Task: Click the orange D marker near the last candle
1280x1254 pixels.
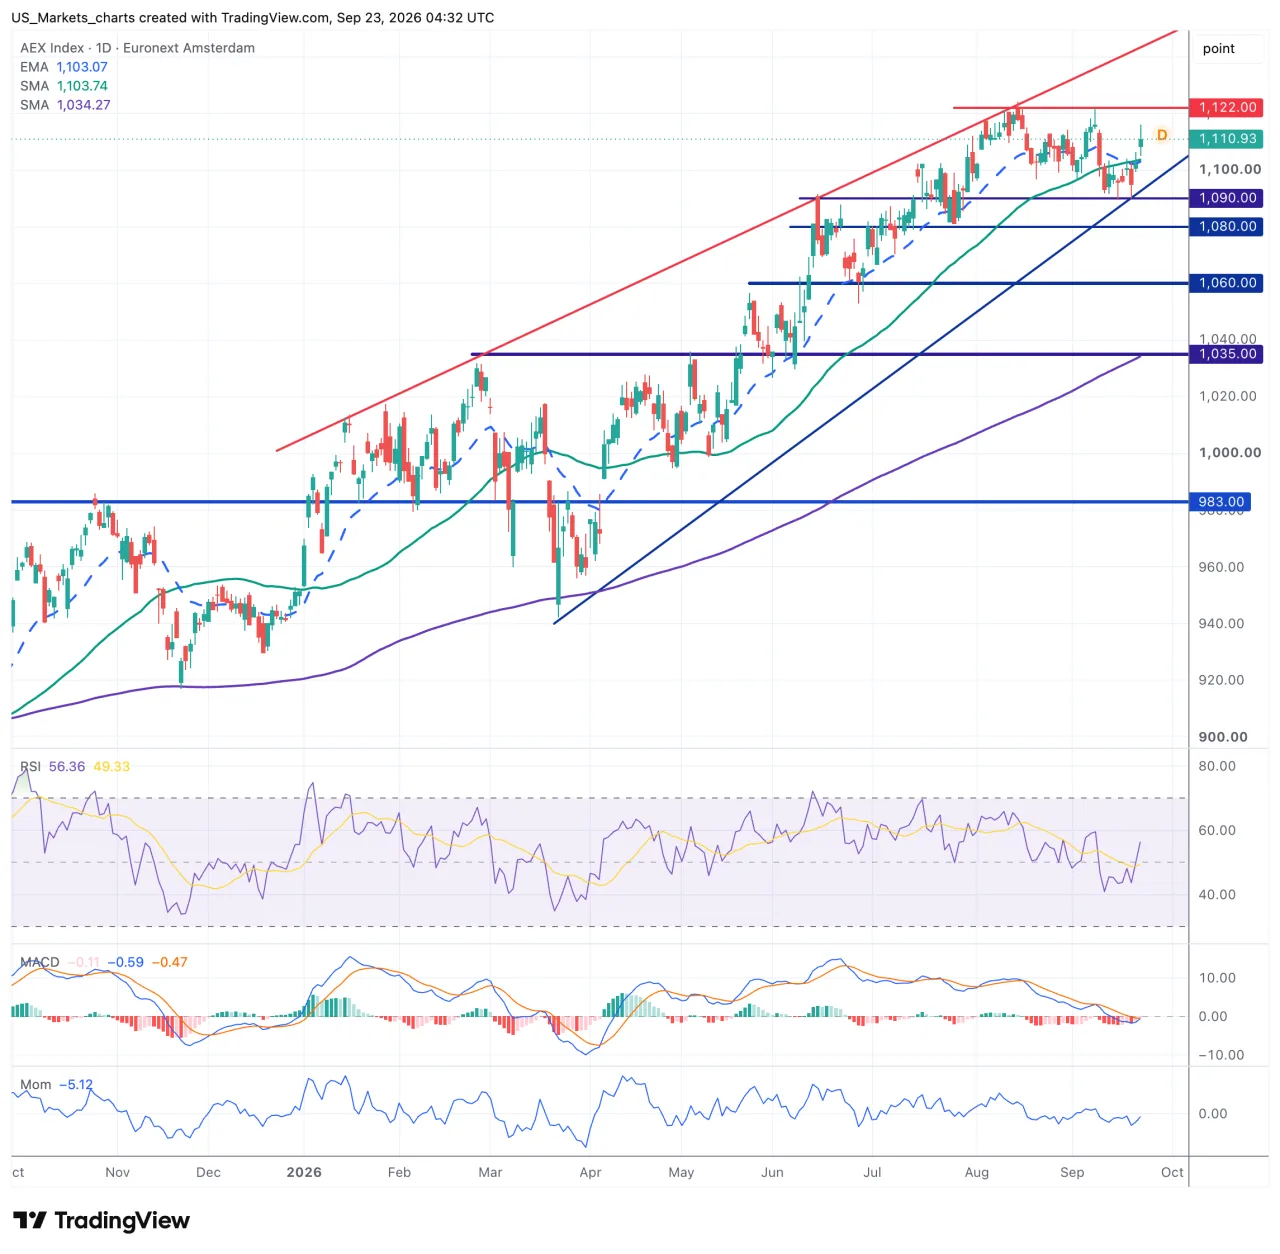Action: click(1161, 135)
